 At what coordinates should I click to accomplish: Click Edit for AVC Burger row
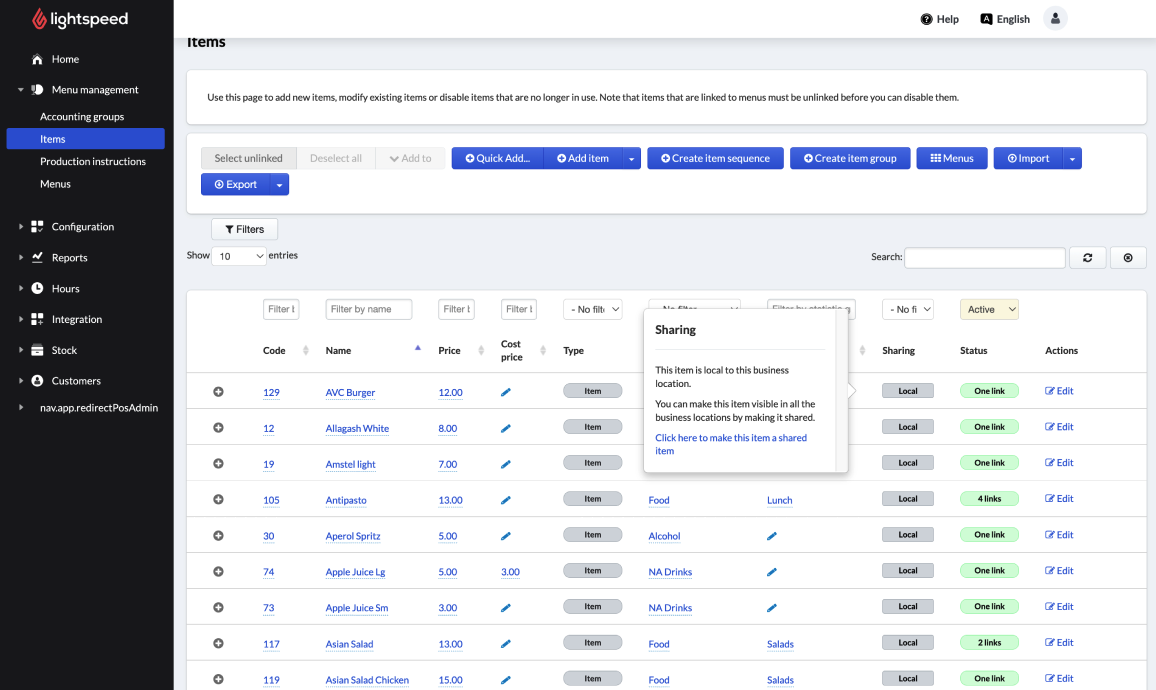click(1059, 391)
